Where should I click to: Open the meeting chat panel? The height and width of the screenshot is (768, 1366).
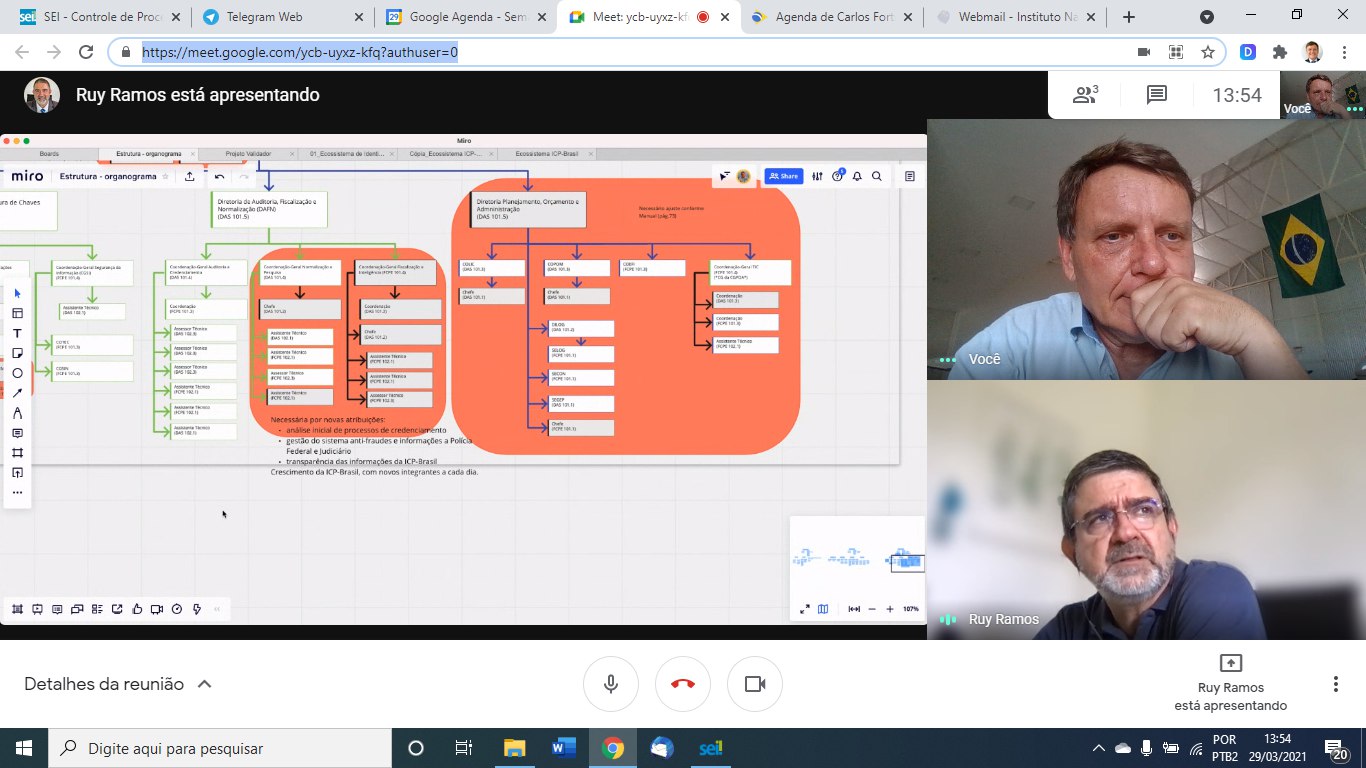pos(1157,95)
